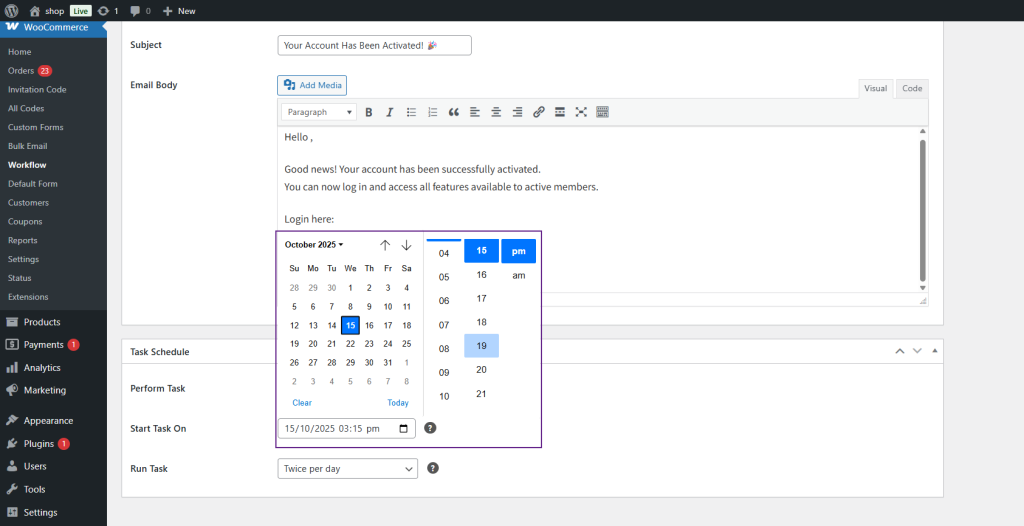Image resolution: width=1024 pixels, height=526 pixels.
Task: Choose hour 09 in time picker
Action: click(444, 372)
